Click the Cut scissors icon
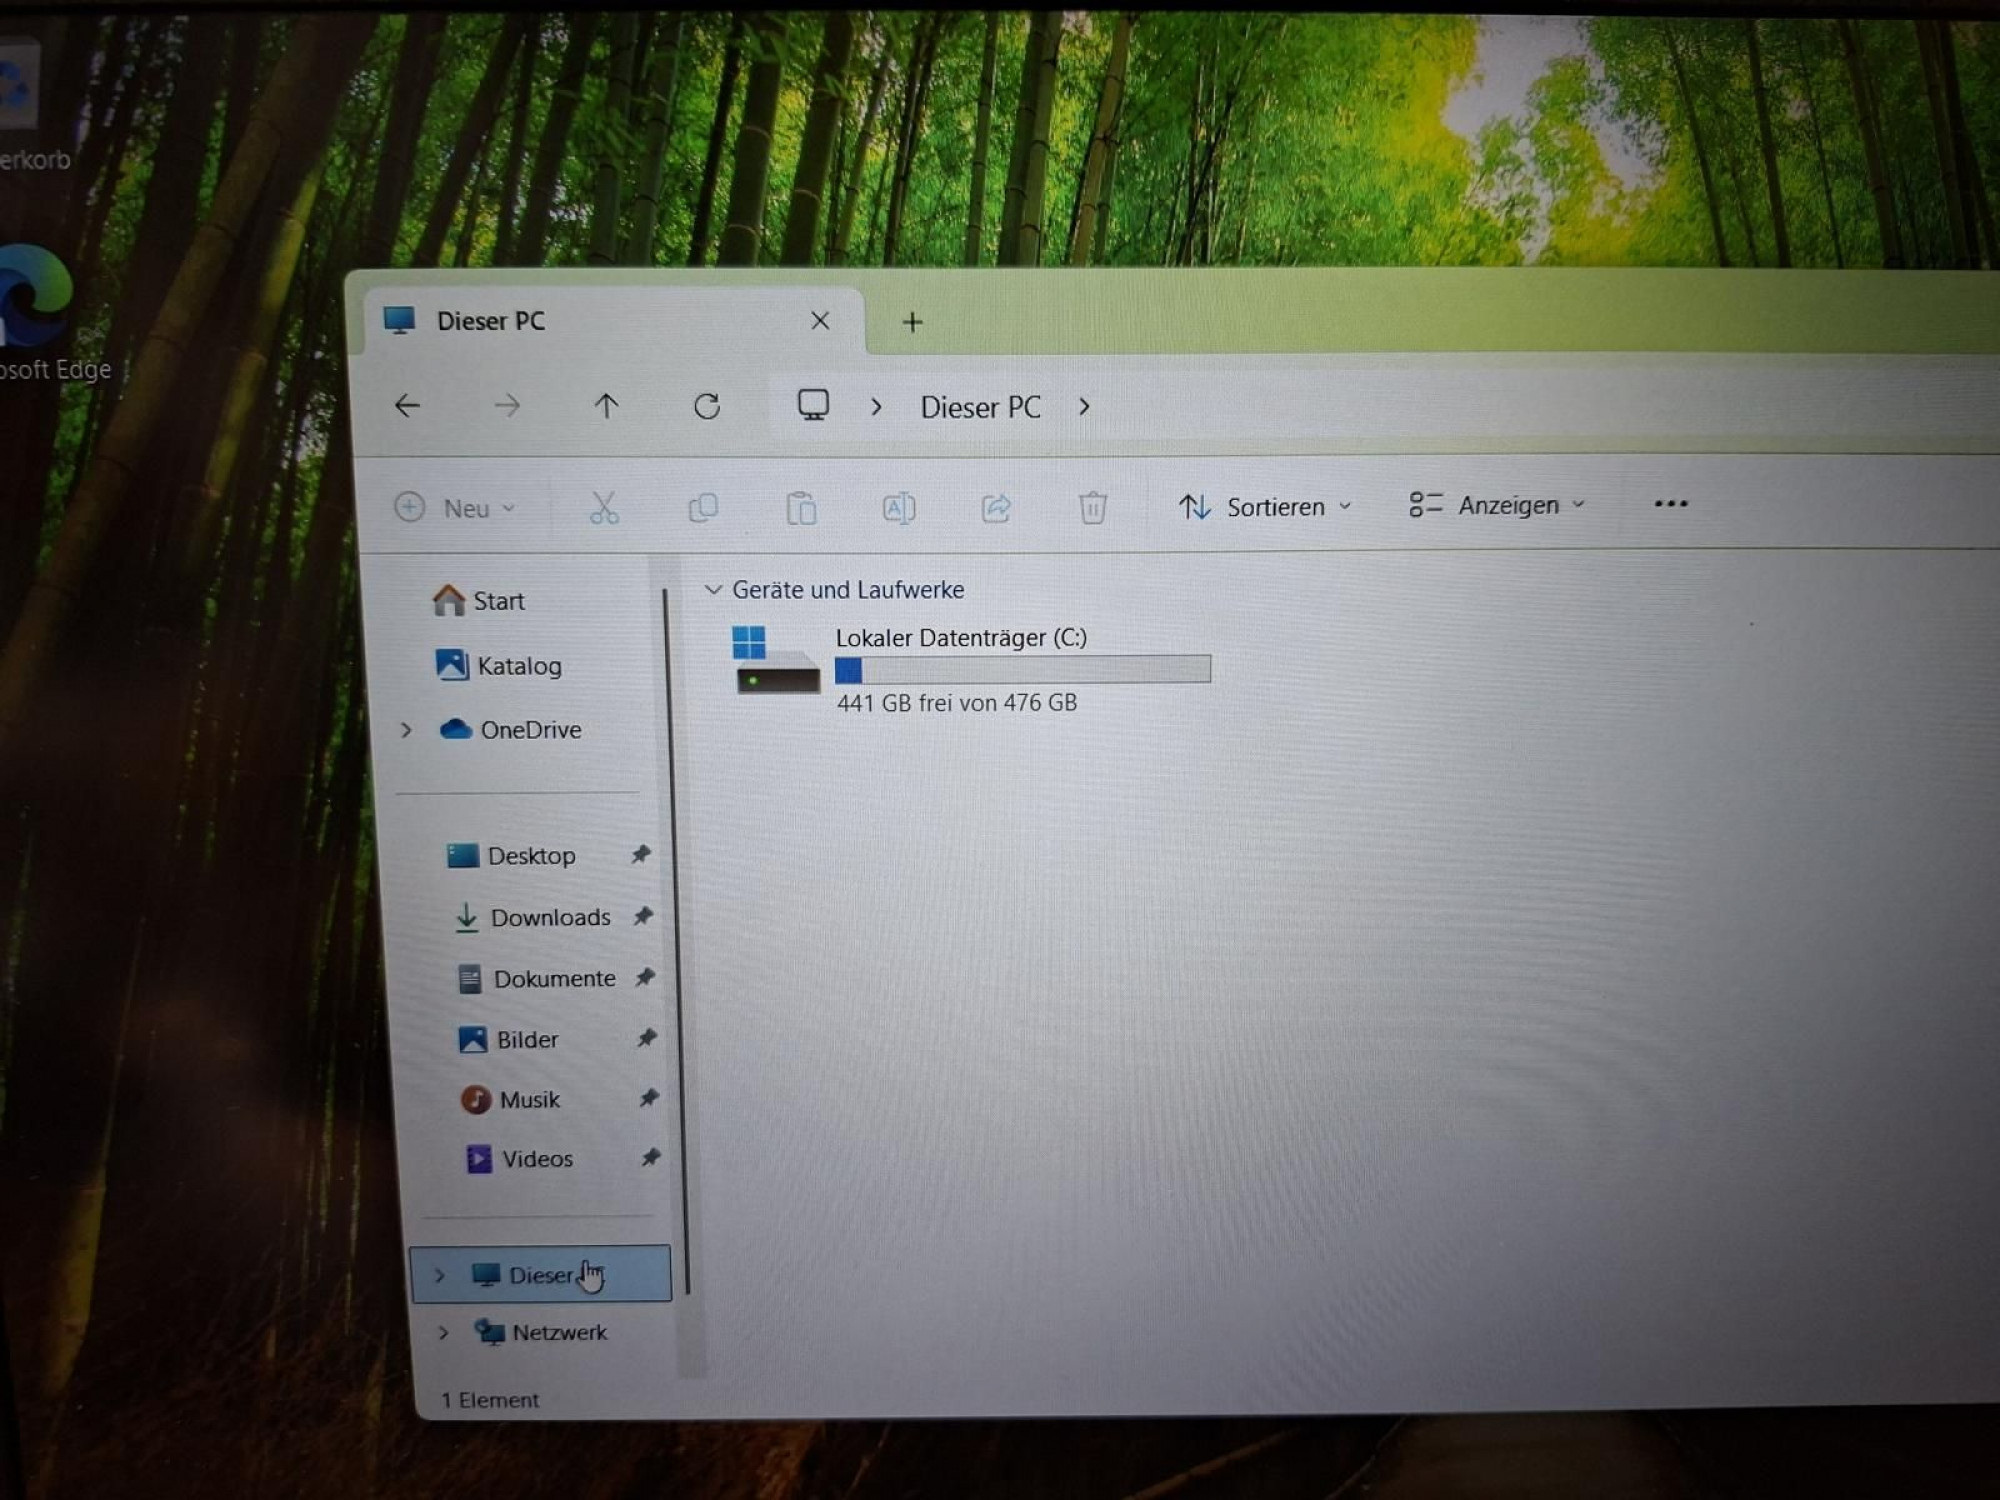This screenshot has height=1500, width=2000. (604, 508)
